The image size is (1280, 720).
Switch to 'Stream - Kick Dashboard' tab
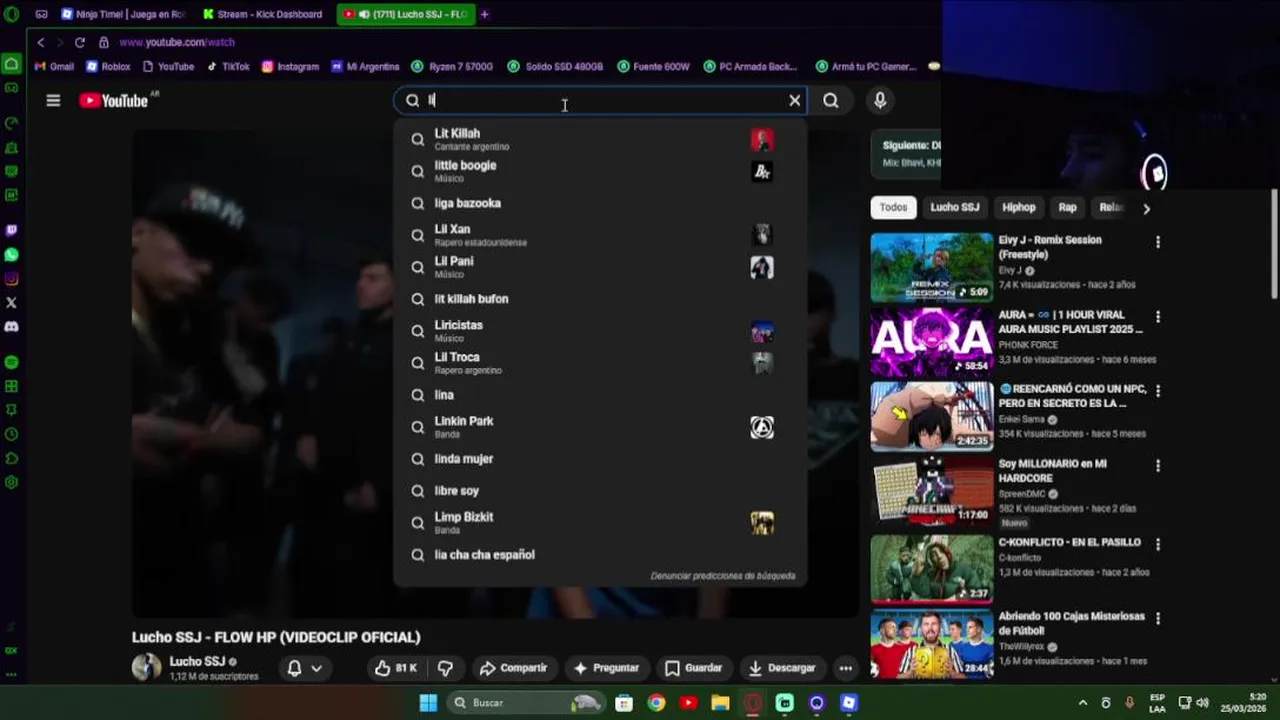[x=263, y=14]
